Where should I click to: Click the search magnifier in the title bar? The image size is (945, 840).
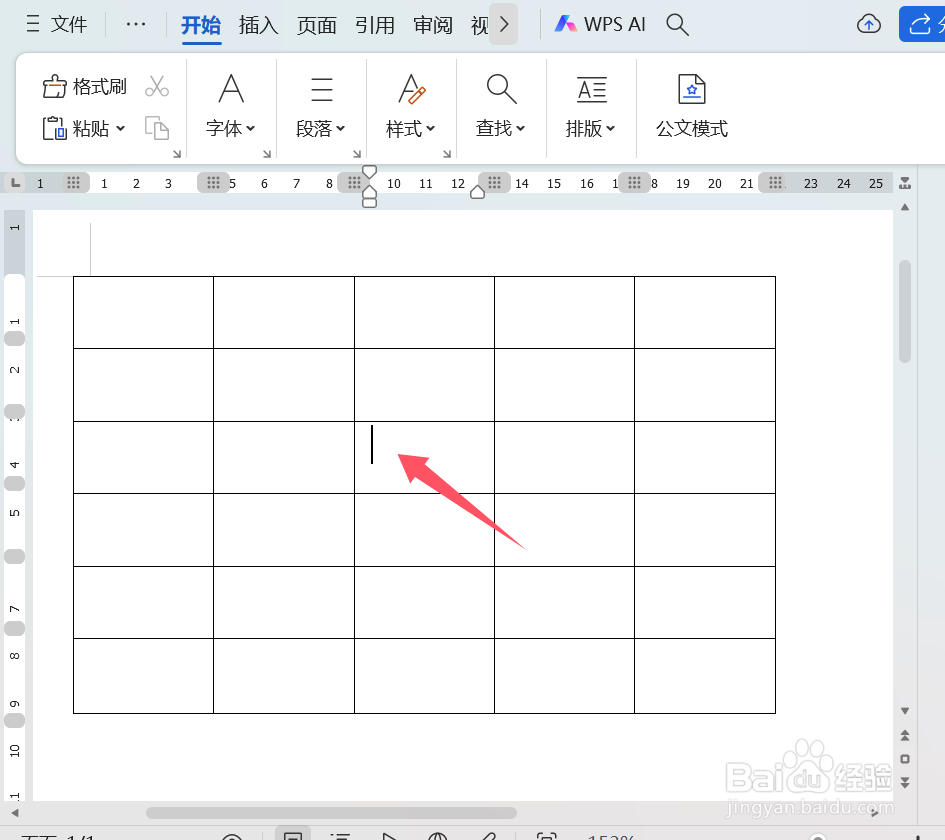677,24
